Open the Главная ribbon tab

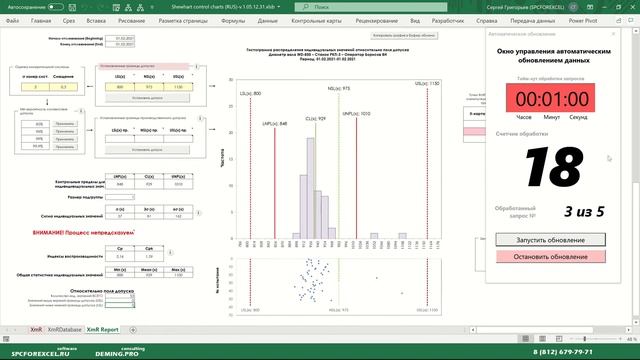point(41,20)
